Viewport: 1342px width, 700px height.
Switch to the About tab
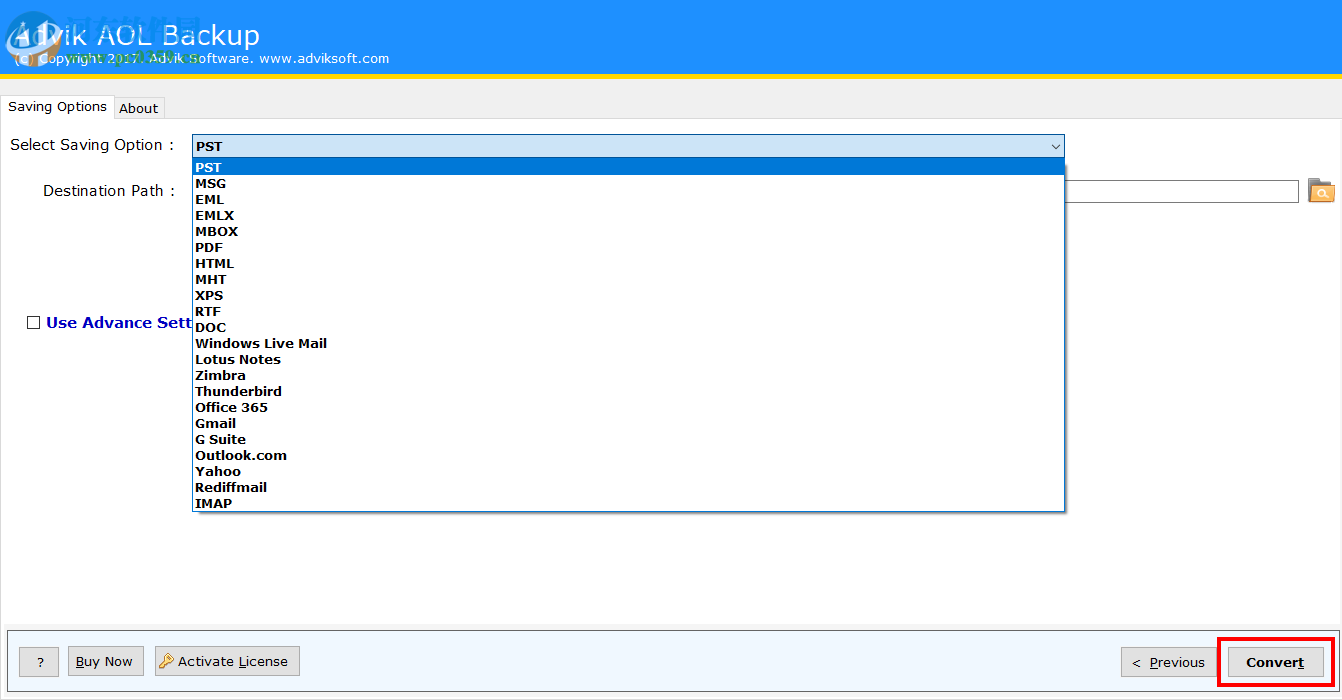point(138,107)
